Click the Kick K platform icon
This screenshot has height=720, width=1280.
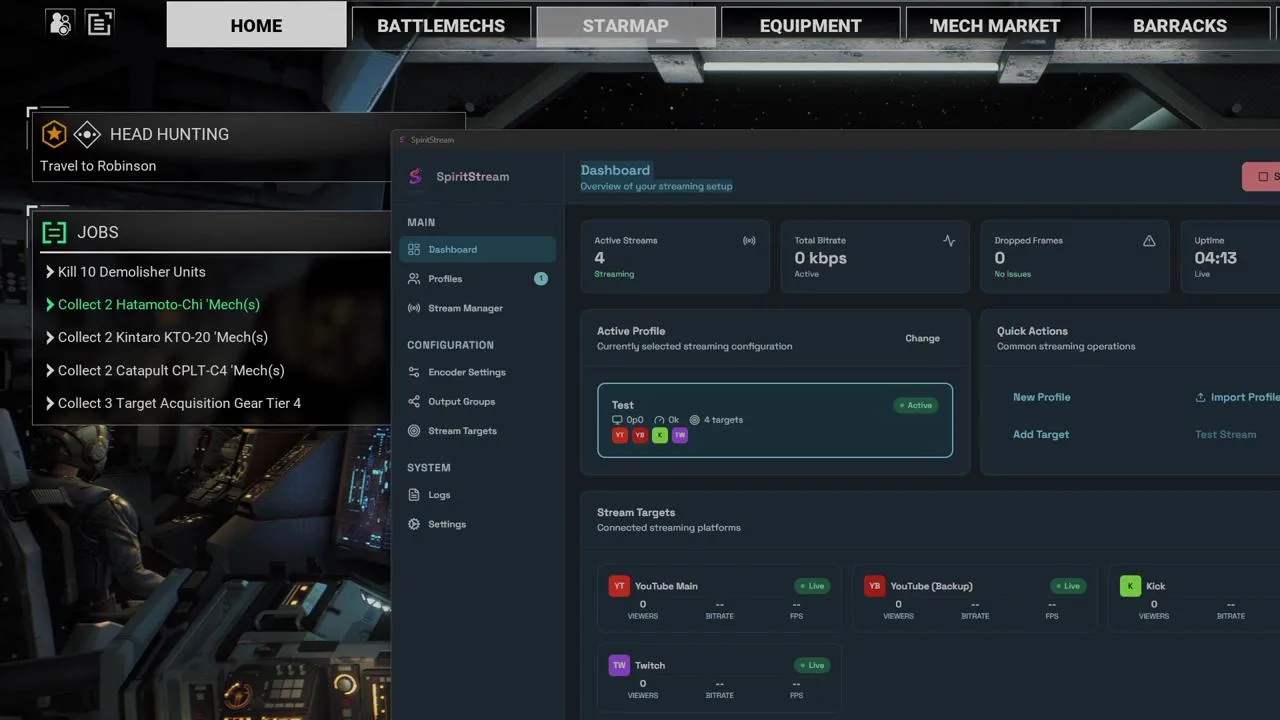(1130, 586)
